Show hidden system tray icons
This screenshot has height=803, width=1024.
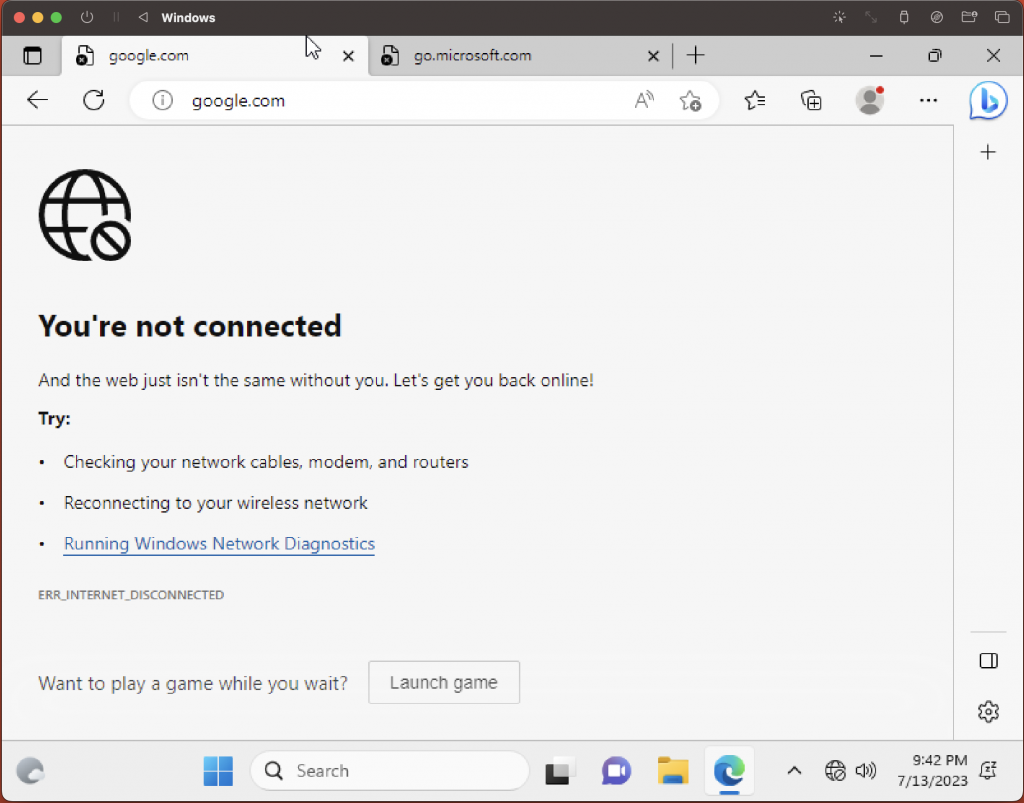[x=794, y=771]
